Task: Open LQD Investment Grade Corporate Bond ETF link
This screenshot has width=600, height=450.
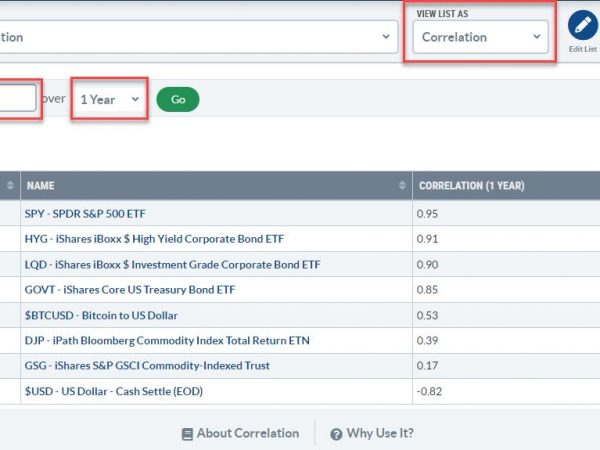Action: 172,264
